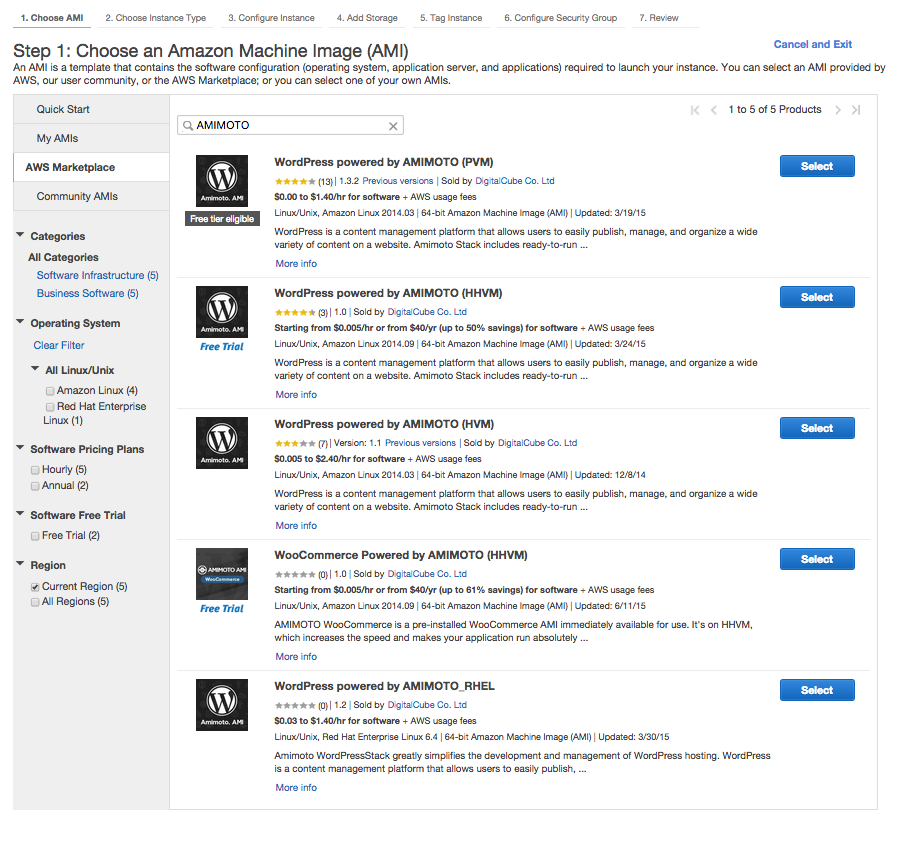The height and width of the screenshot is (841, 899).
Task: Select WordPress powered by AMIMOTO_RHEL
Action: (x=817, y=690)
